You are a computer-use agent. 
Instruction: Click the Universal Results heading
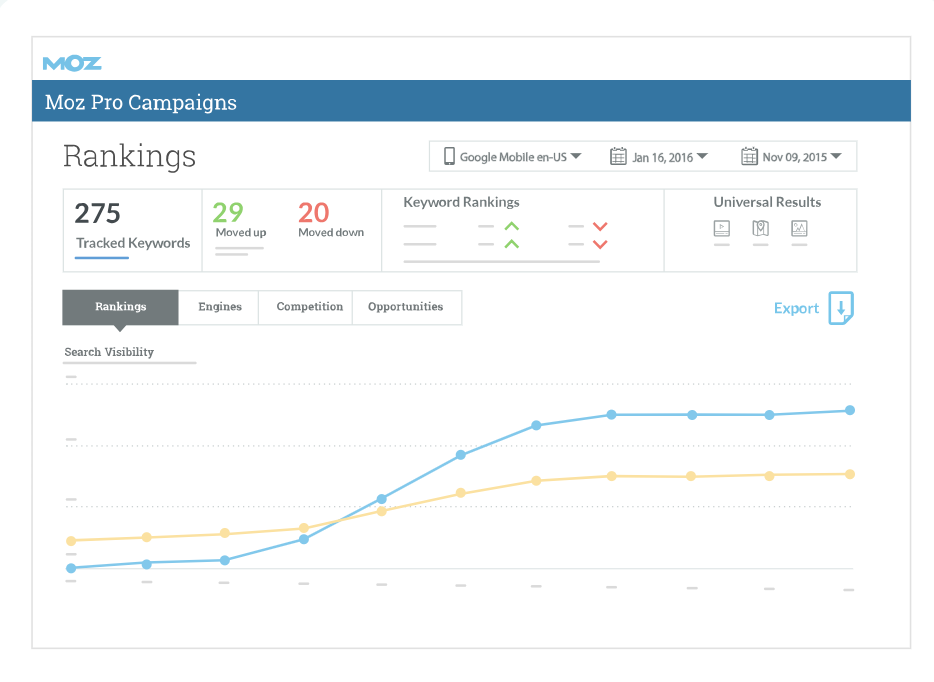tap(767, 203)
